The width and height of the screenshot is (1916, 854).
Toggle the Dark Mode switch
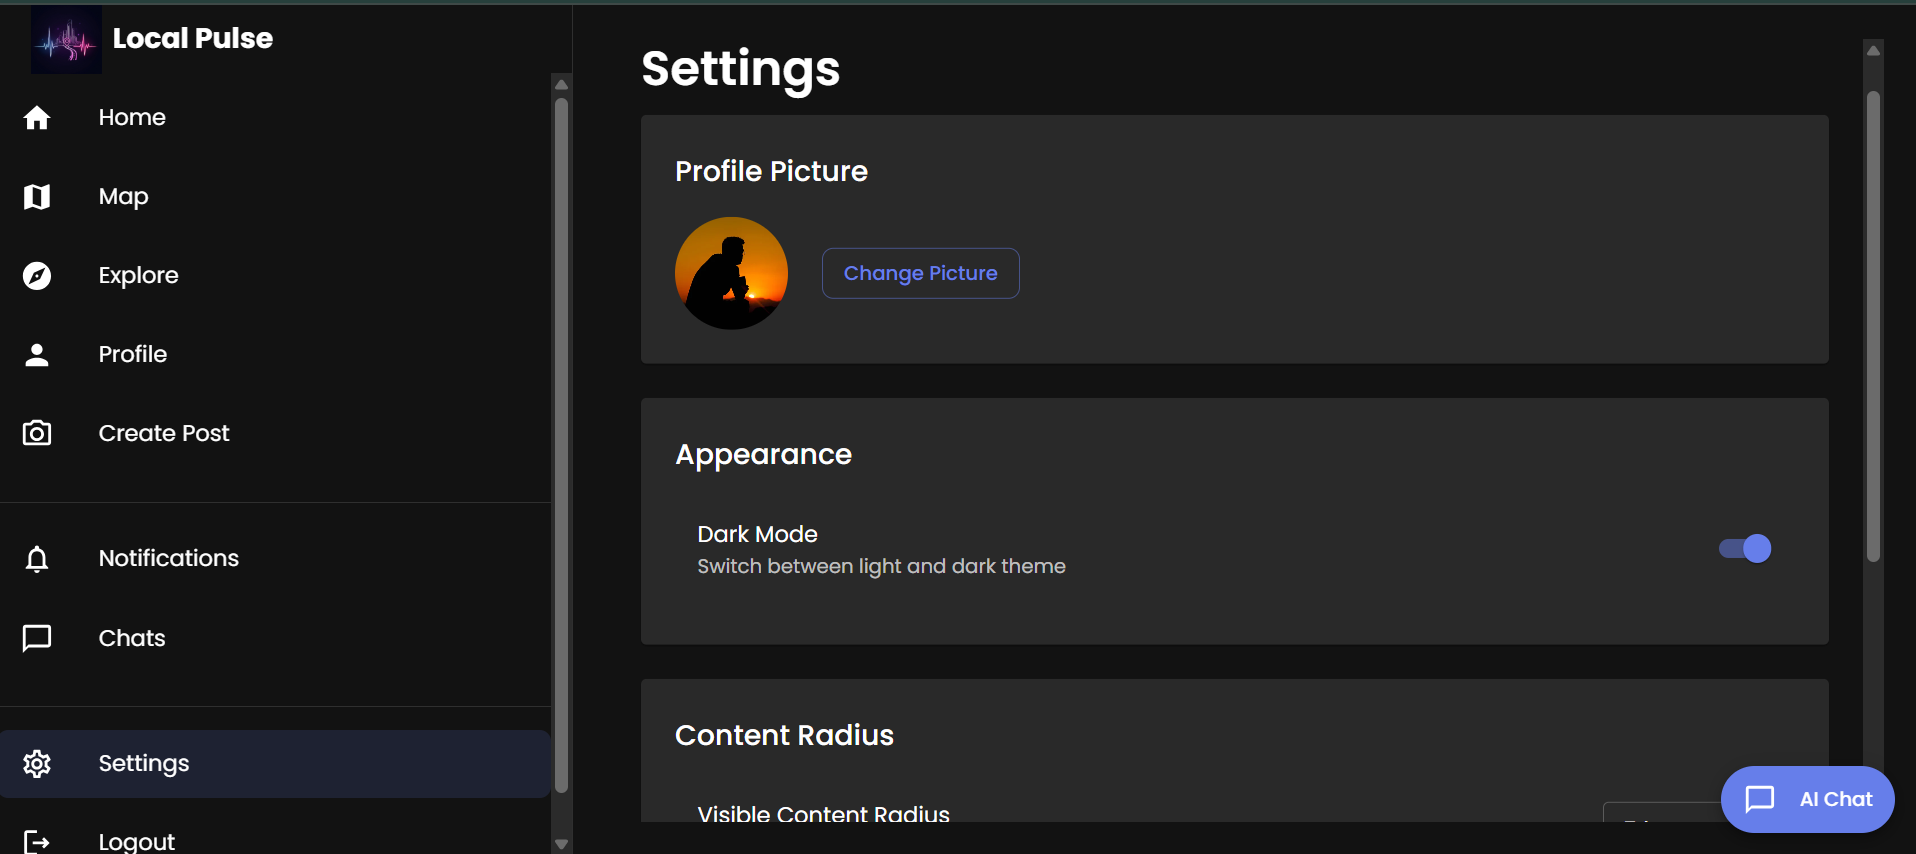[x=1745, y=549]
